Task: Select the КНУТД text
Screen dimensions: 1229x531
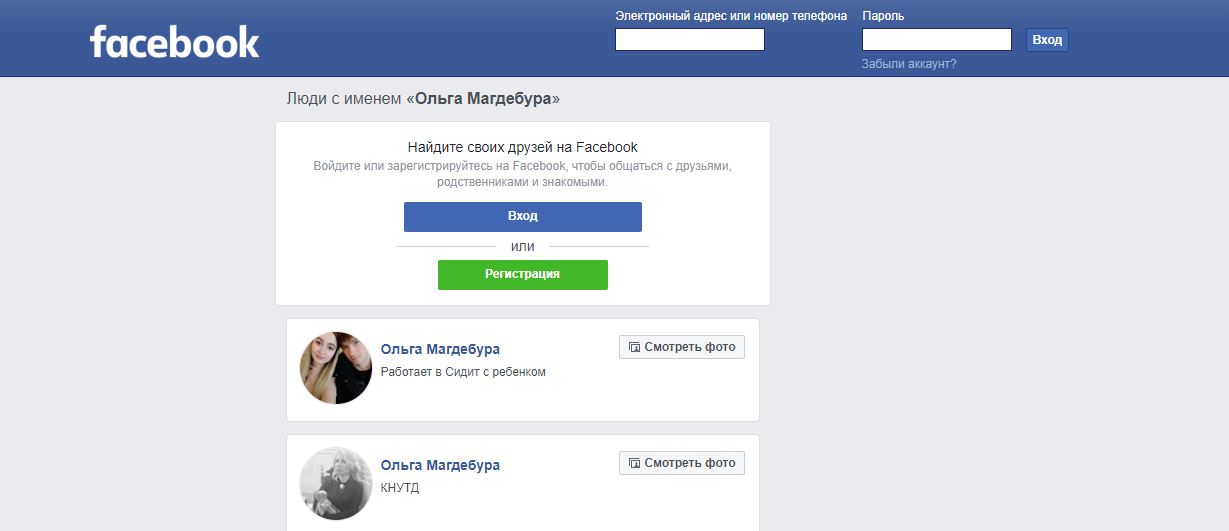Action: (x=400, y=488)
